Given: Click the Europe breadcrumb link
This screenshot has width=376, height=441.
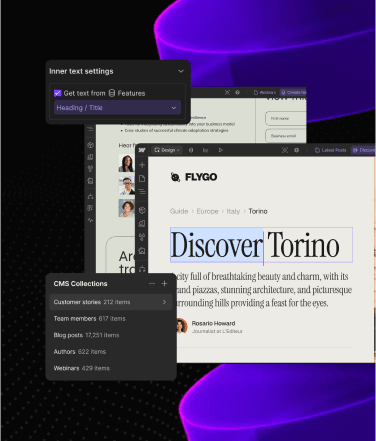Looking at the screenshot, I should click(207, 211).
